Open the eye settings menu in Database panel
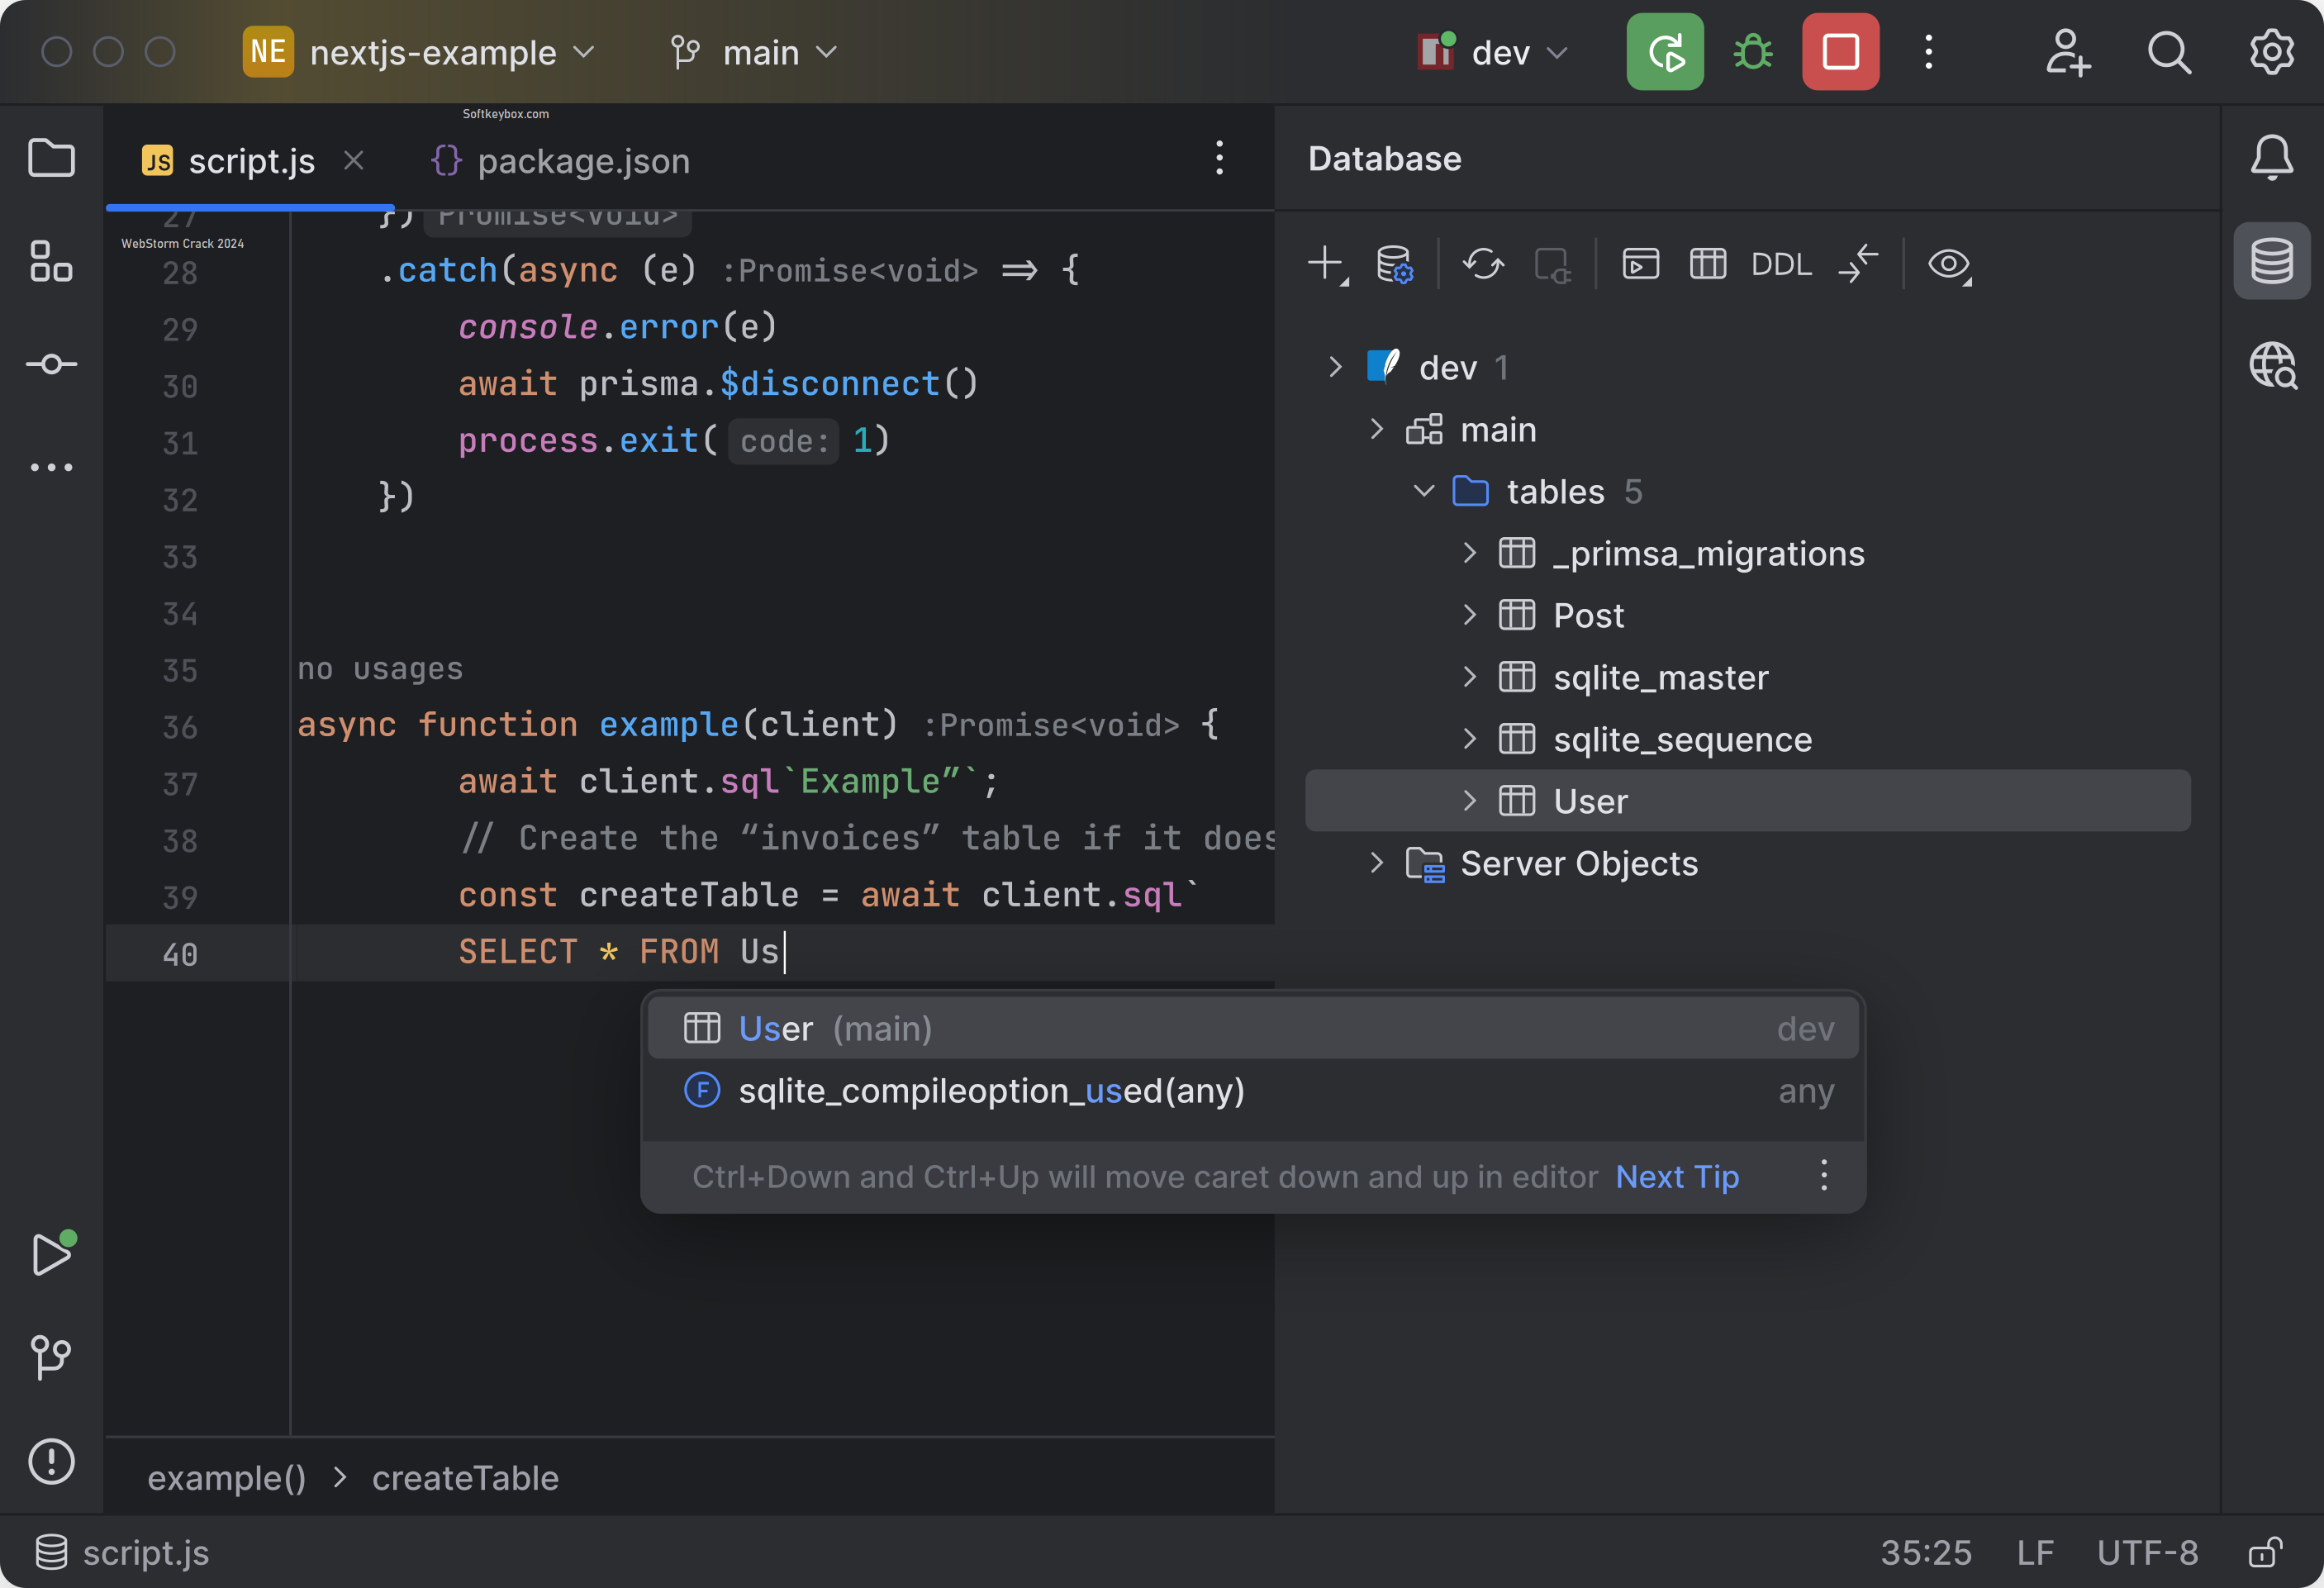Viewport: 2324px width, 1588px height. point(1948,264)
